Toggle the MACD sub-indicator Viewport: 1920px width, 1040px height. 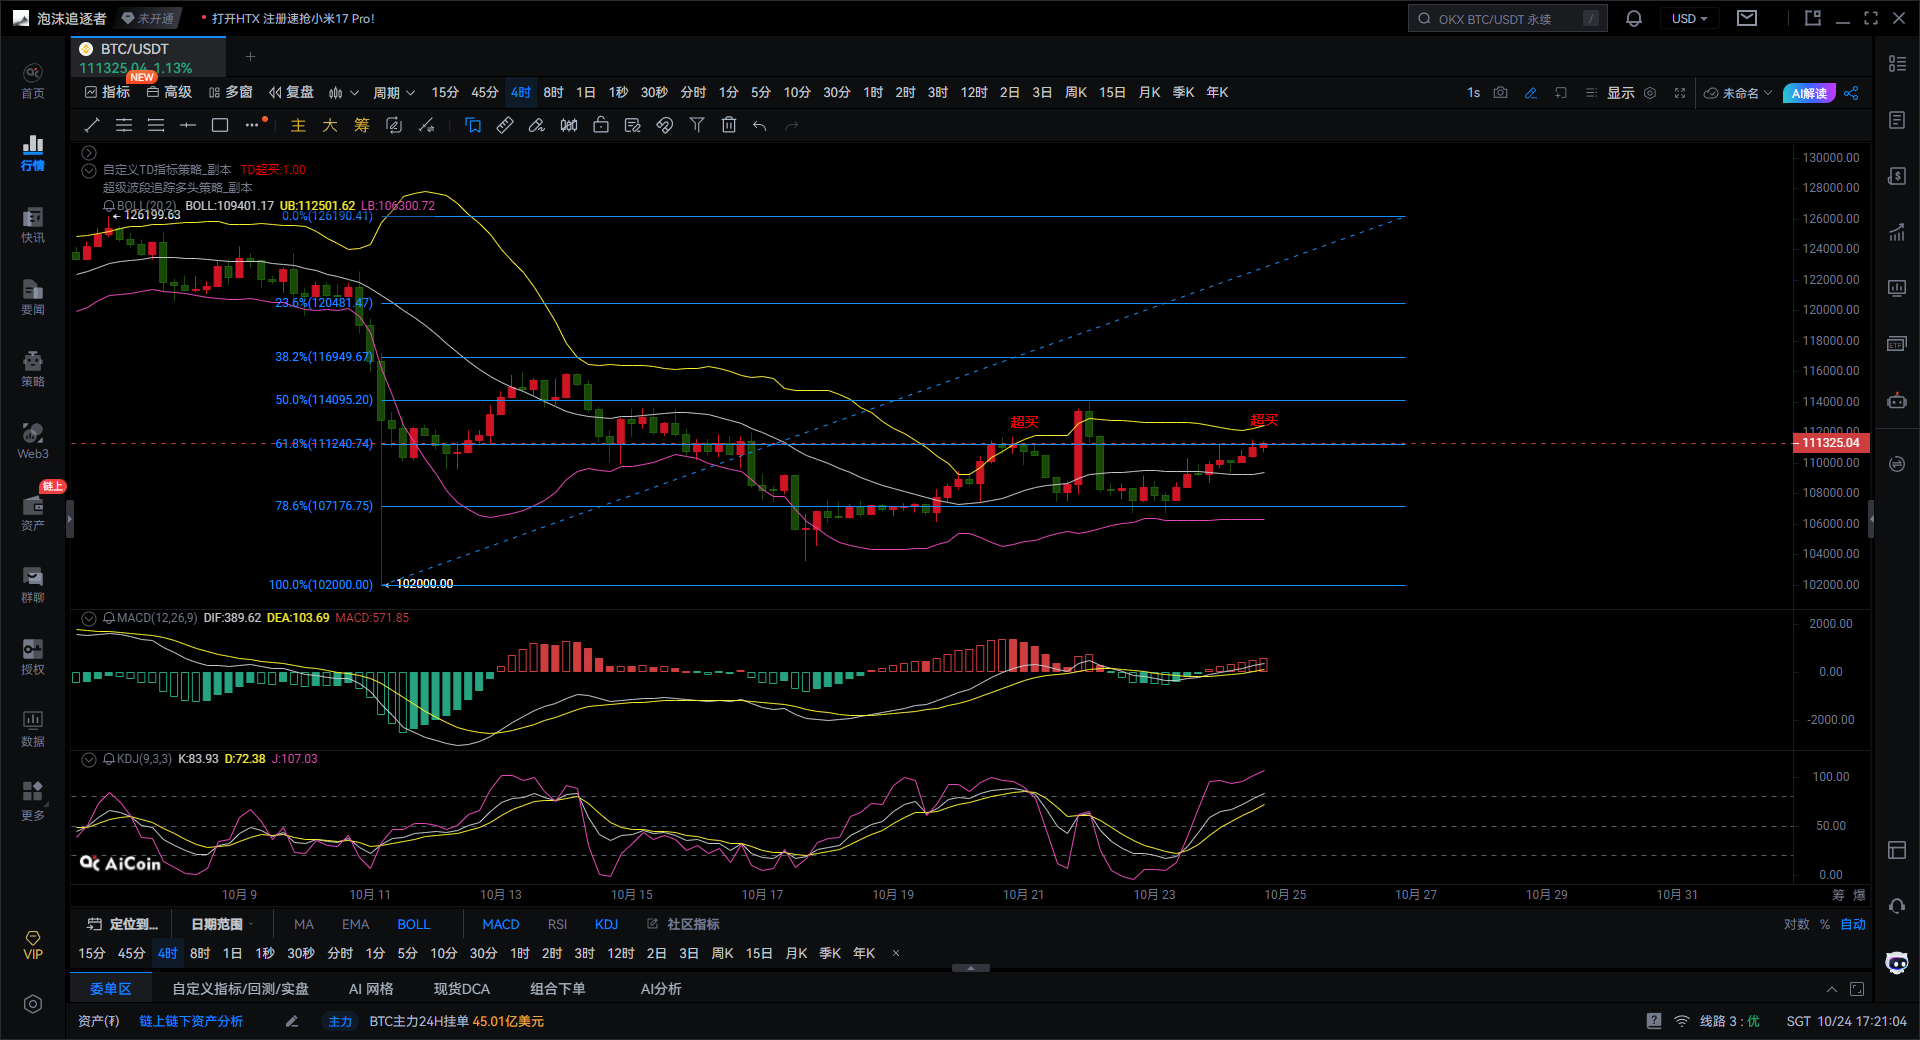tap(500, 924)
